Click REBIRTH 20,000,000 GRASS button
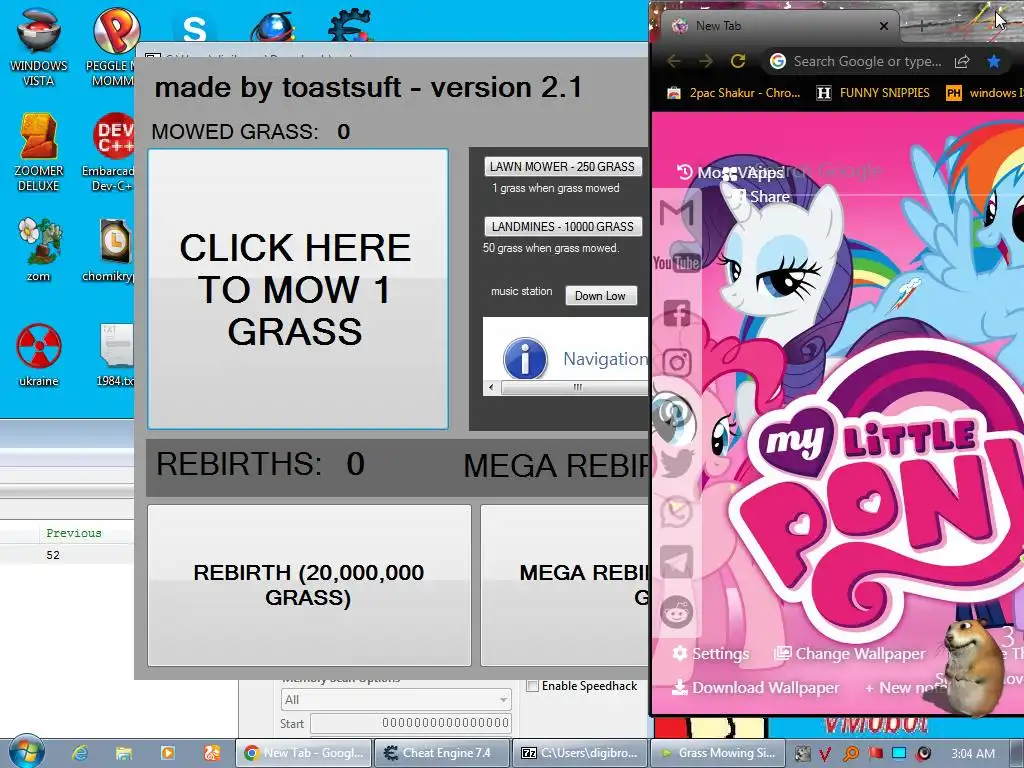The width and height of the screenshot is (1024, 768). [309, 585]
